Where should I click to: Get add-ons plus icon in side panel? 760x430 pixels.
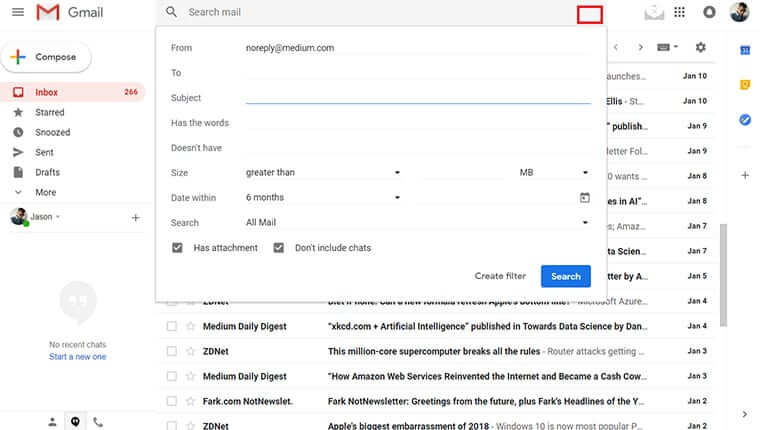point(745,175)
